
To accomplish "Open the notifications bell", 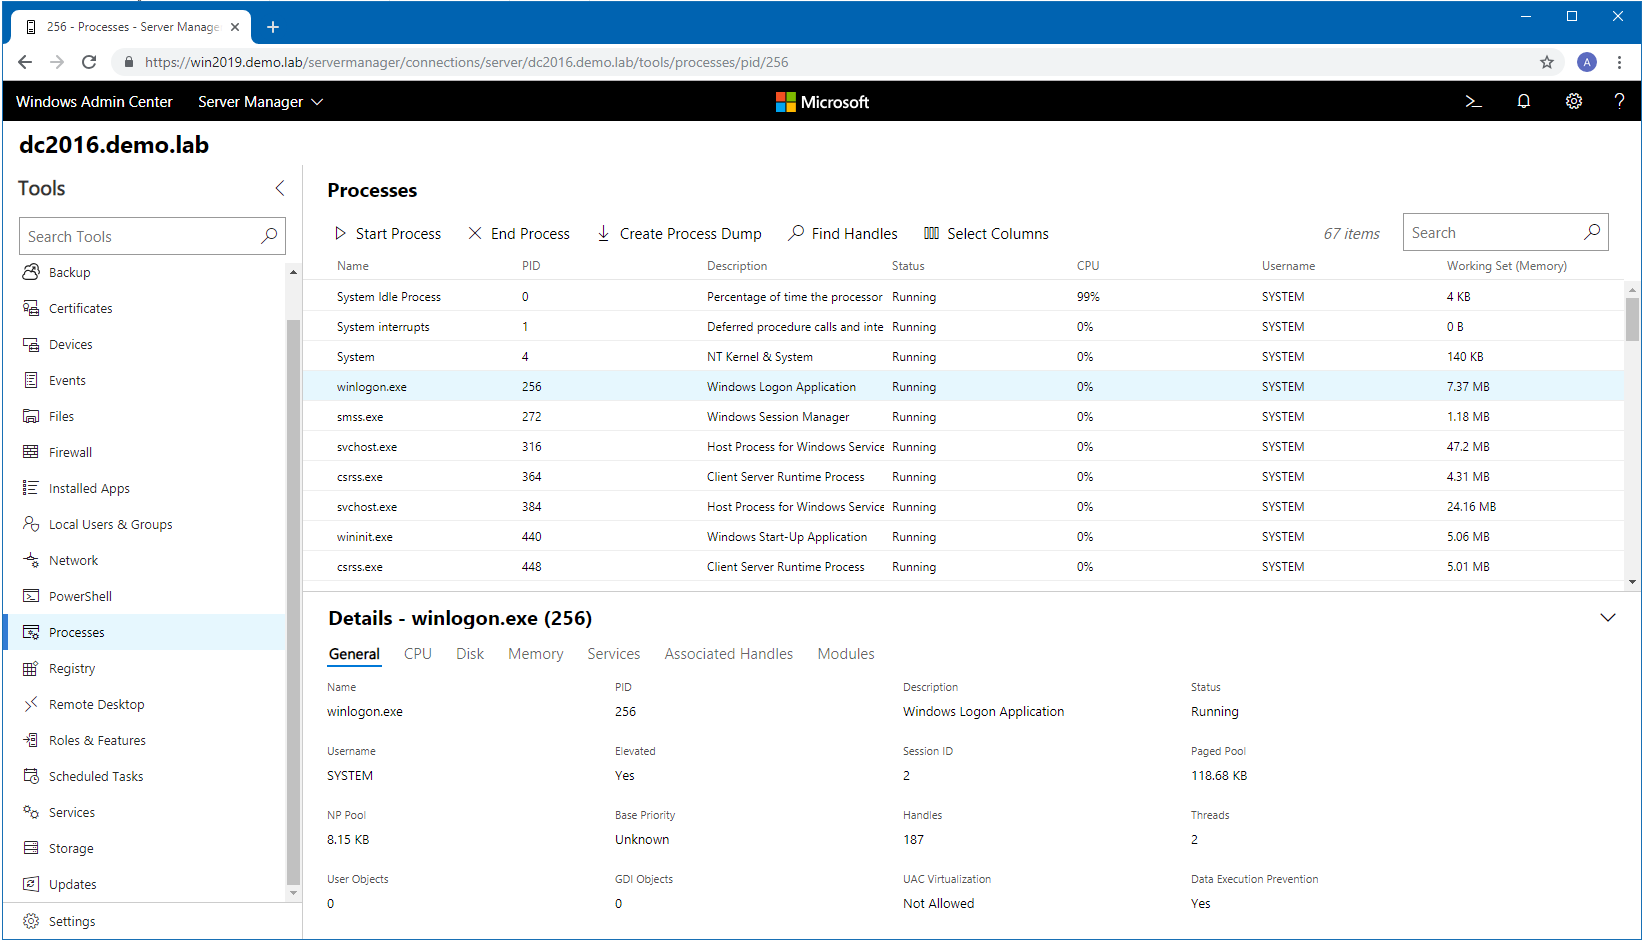I will 1523,101.
